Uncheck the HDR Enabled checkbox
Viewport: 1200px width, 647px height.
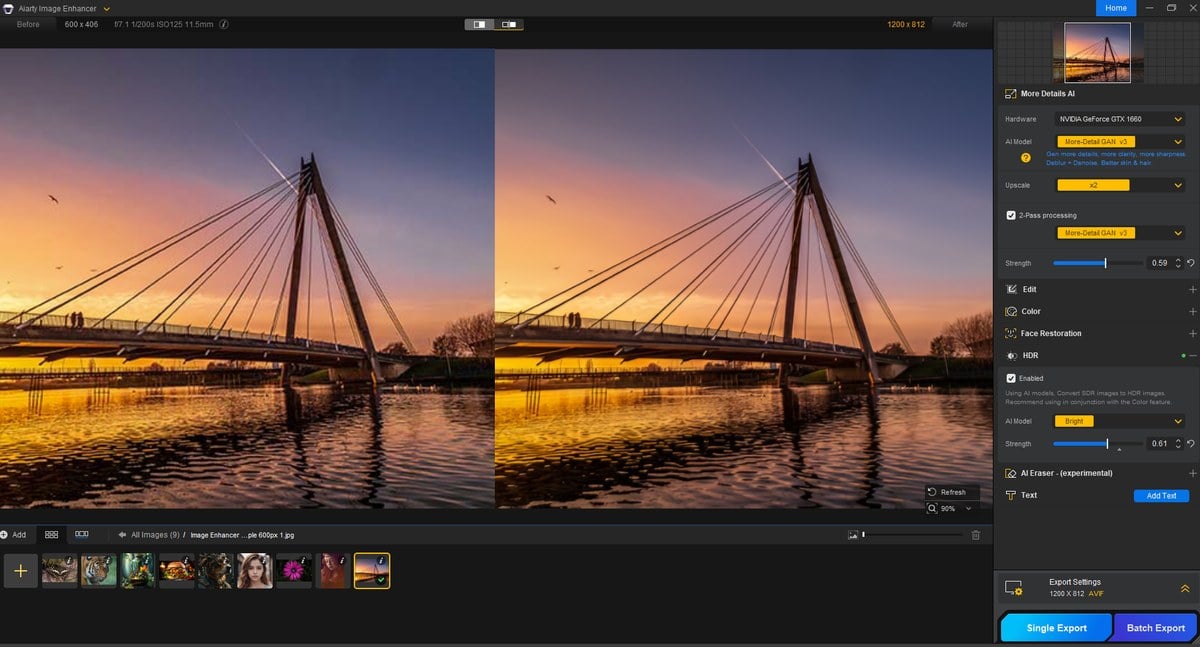[1011, 378]
